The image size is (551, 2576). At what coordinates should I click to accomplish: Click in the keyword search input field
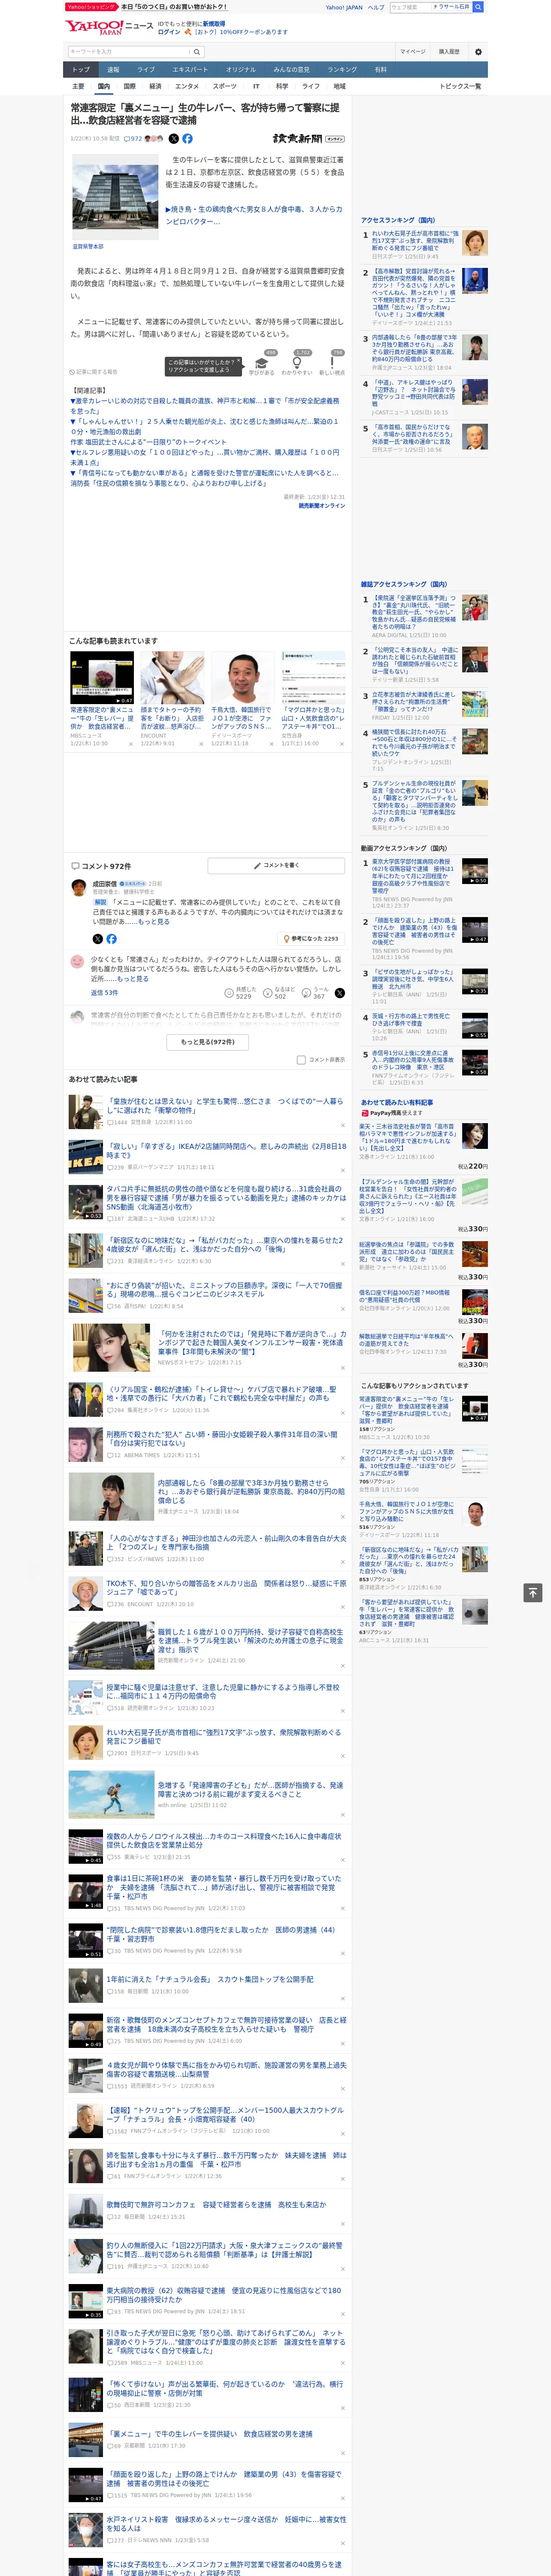(129, 51)
